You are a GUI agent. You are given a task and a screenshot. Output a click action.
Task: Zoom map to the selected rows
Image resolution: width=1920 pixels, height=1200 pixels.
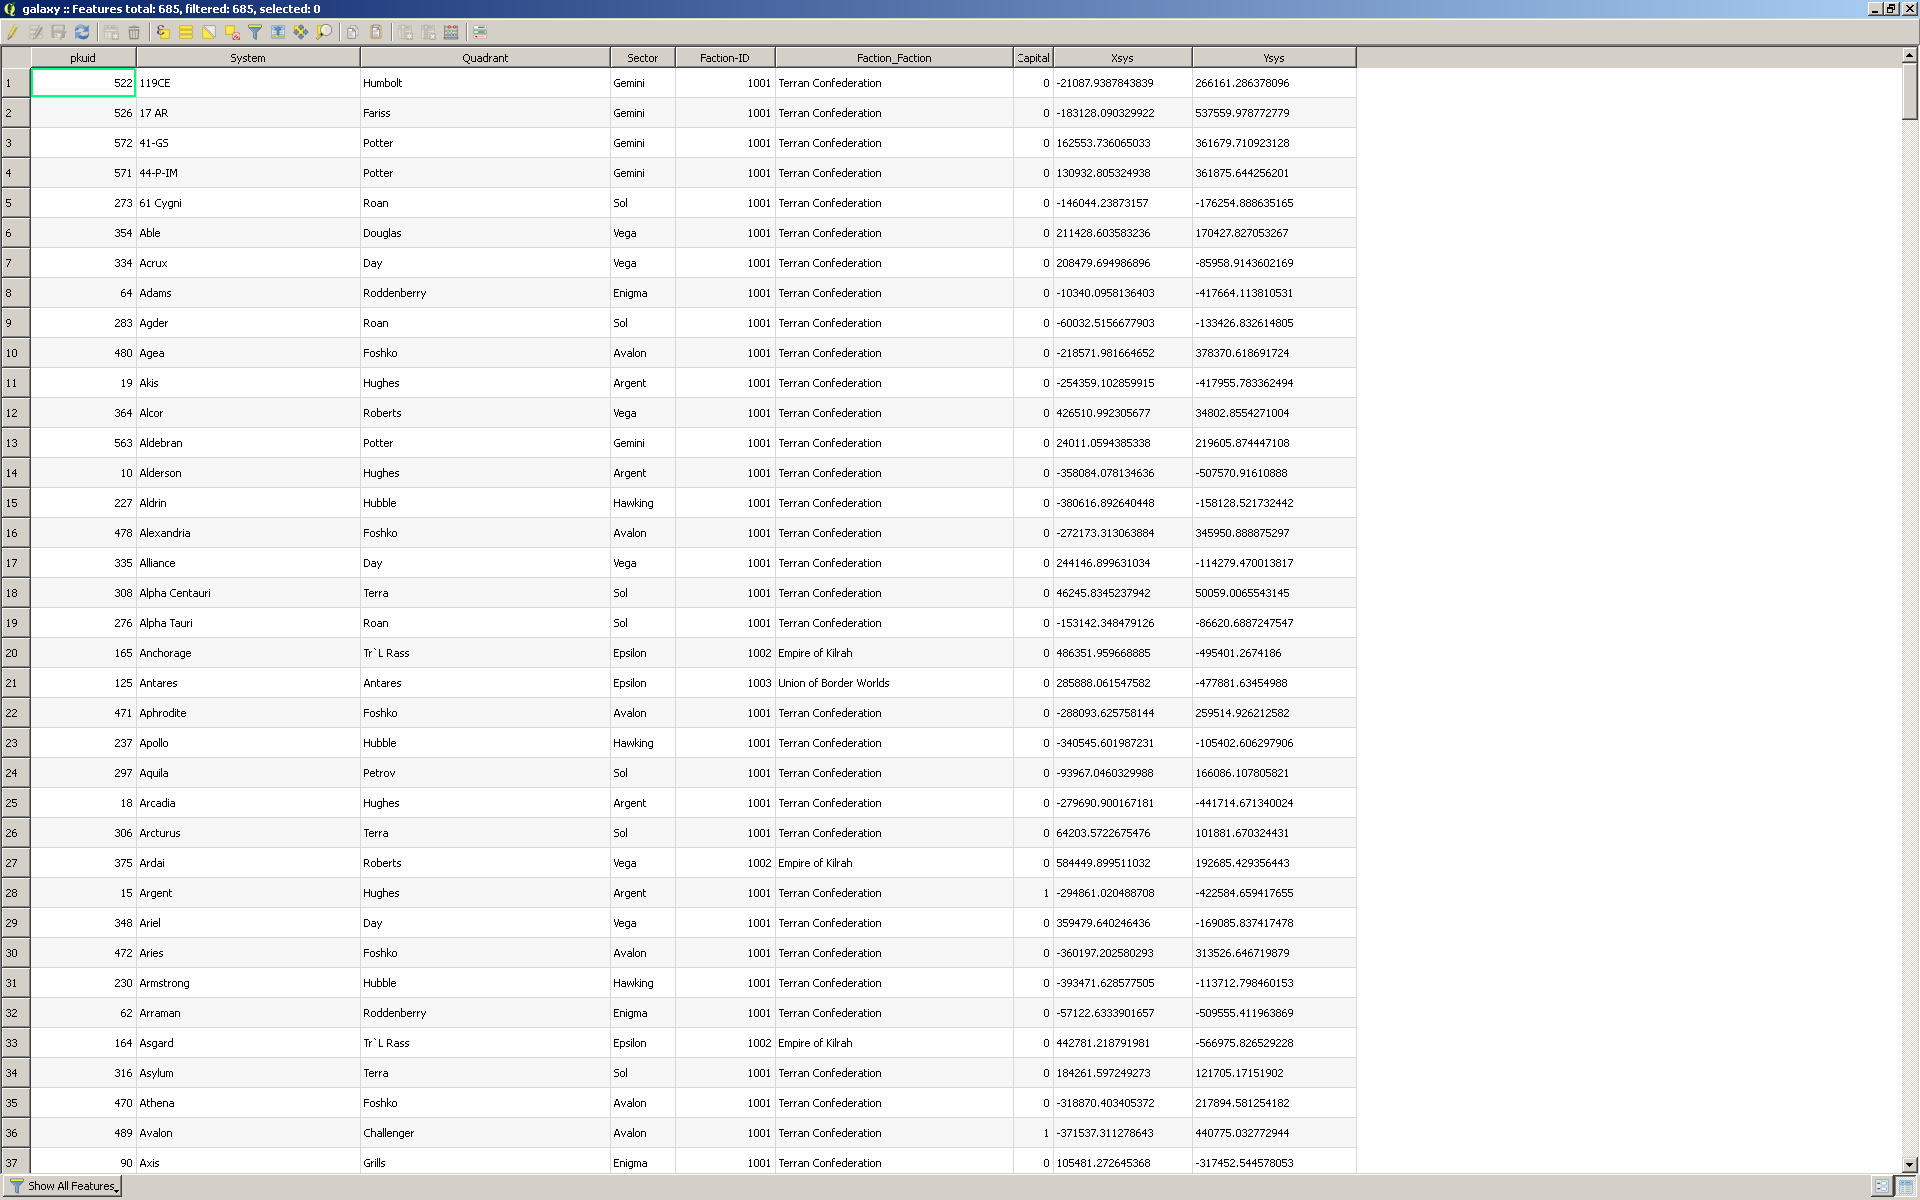coord(324,32)
